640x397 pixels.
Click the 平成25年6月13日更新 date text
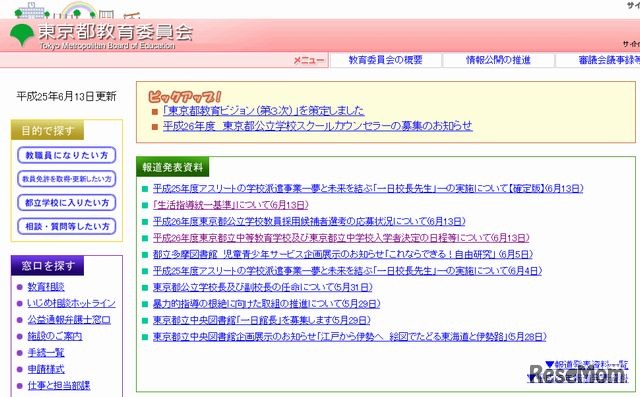pyautogui.click(x=66, y=96)
